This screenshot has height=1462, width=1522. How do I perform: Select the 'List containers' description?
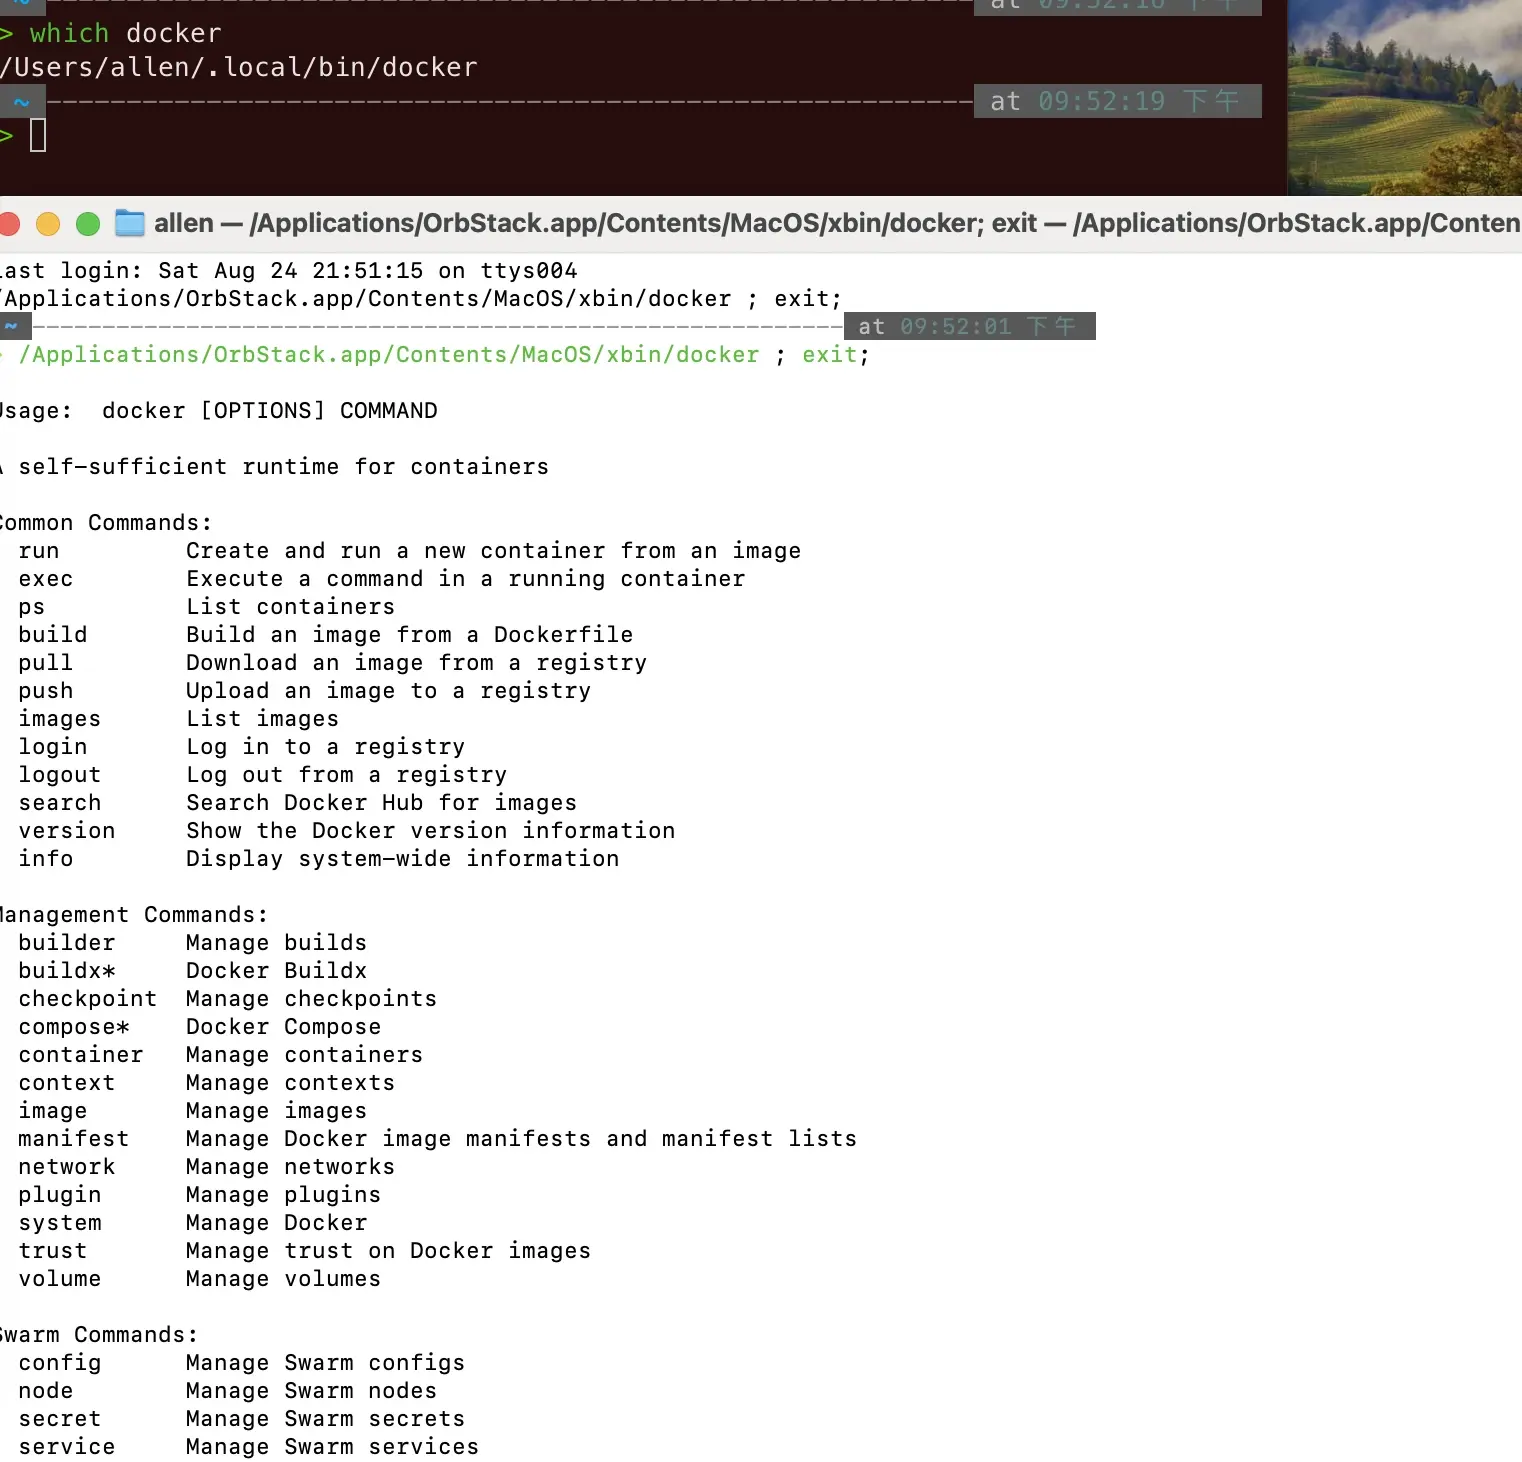(291, 607)
